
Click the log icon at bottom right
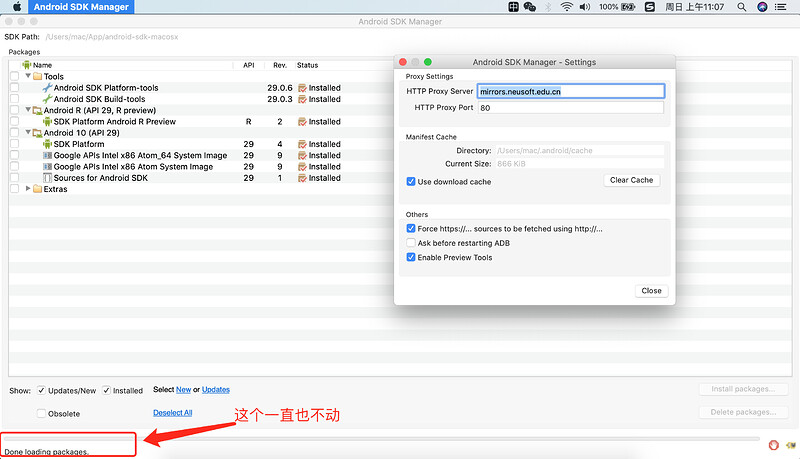[x=791, y=445]
